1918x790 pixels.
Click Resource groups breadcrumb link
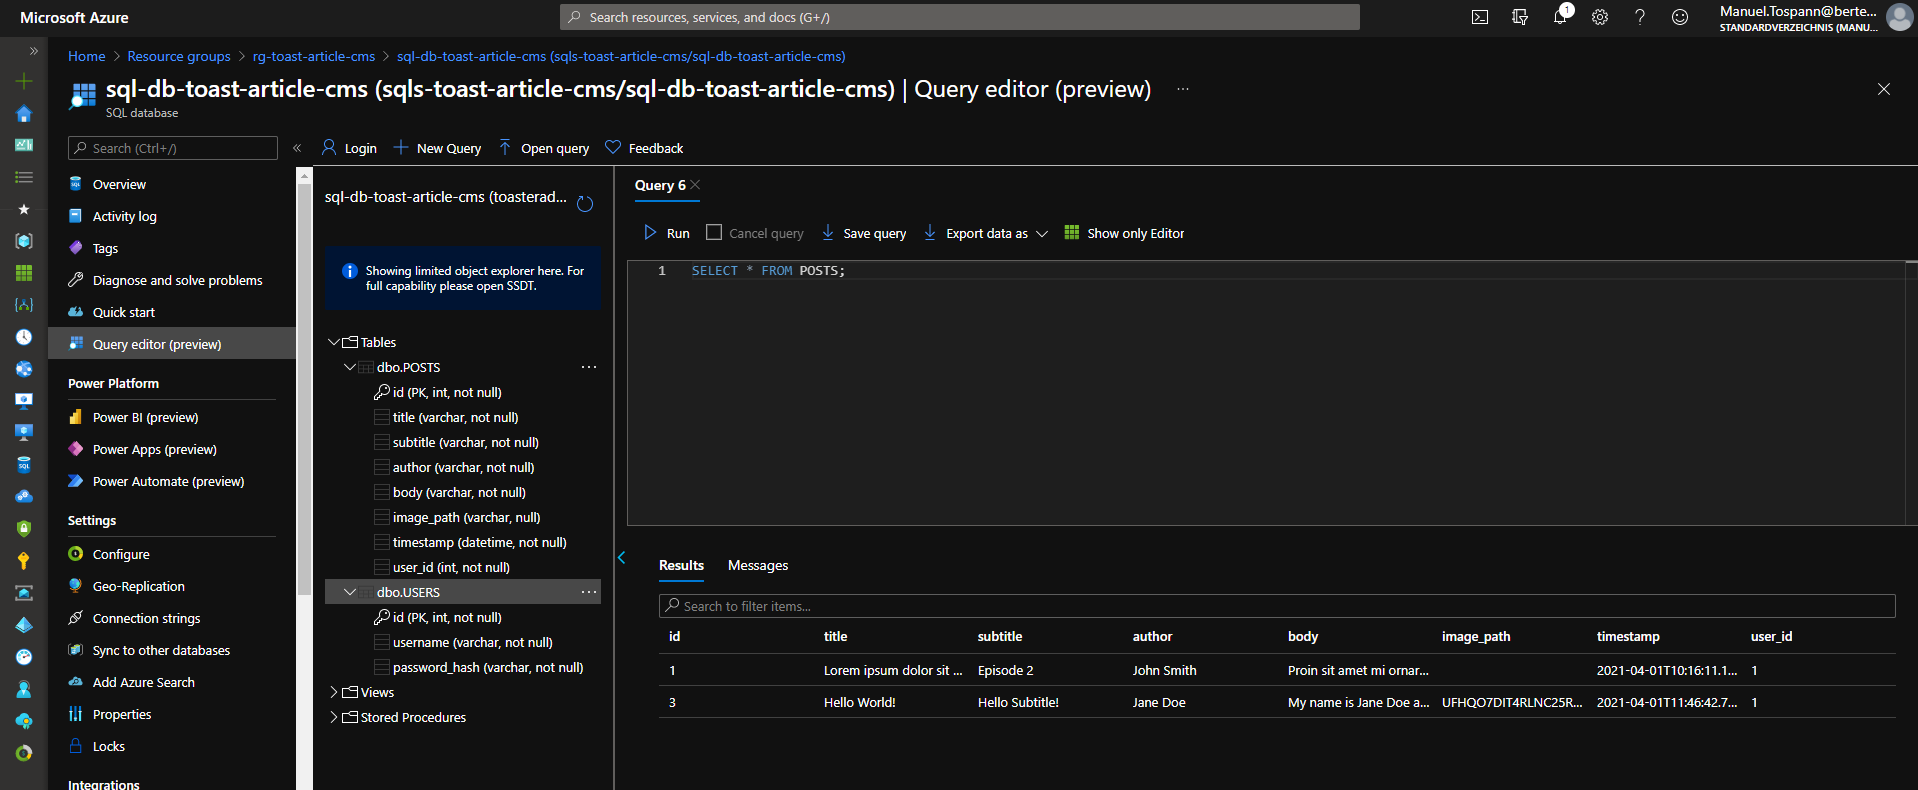pos(179,56)
